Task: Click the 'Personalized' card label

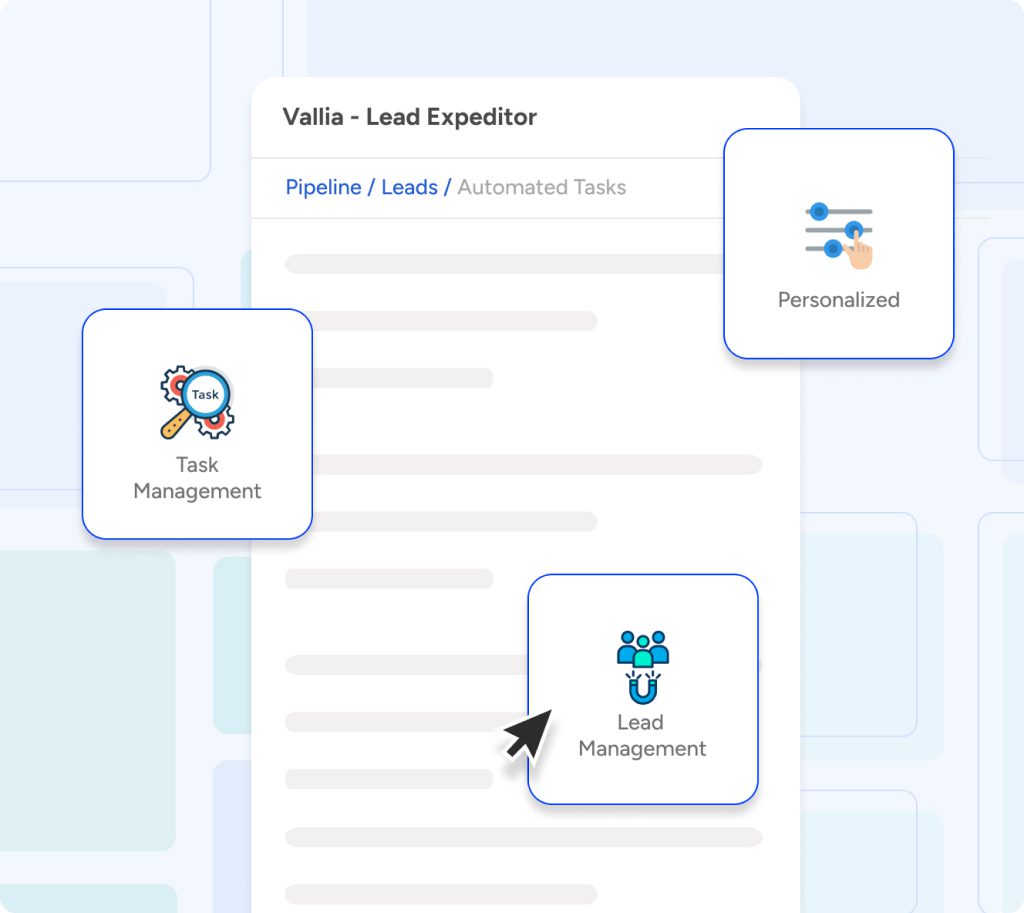Action: tap(838, 299)
